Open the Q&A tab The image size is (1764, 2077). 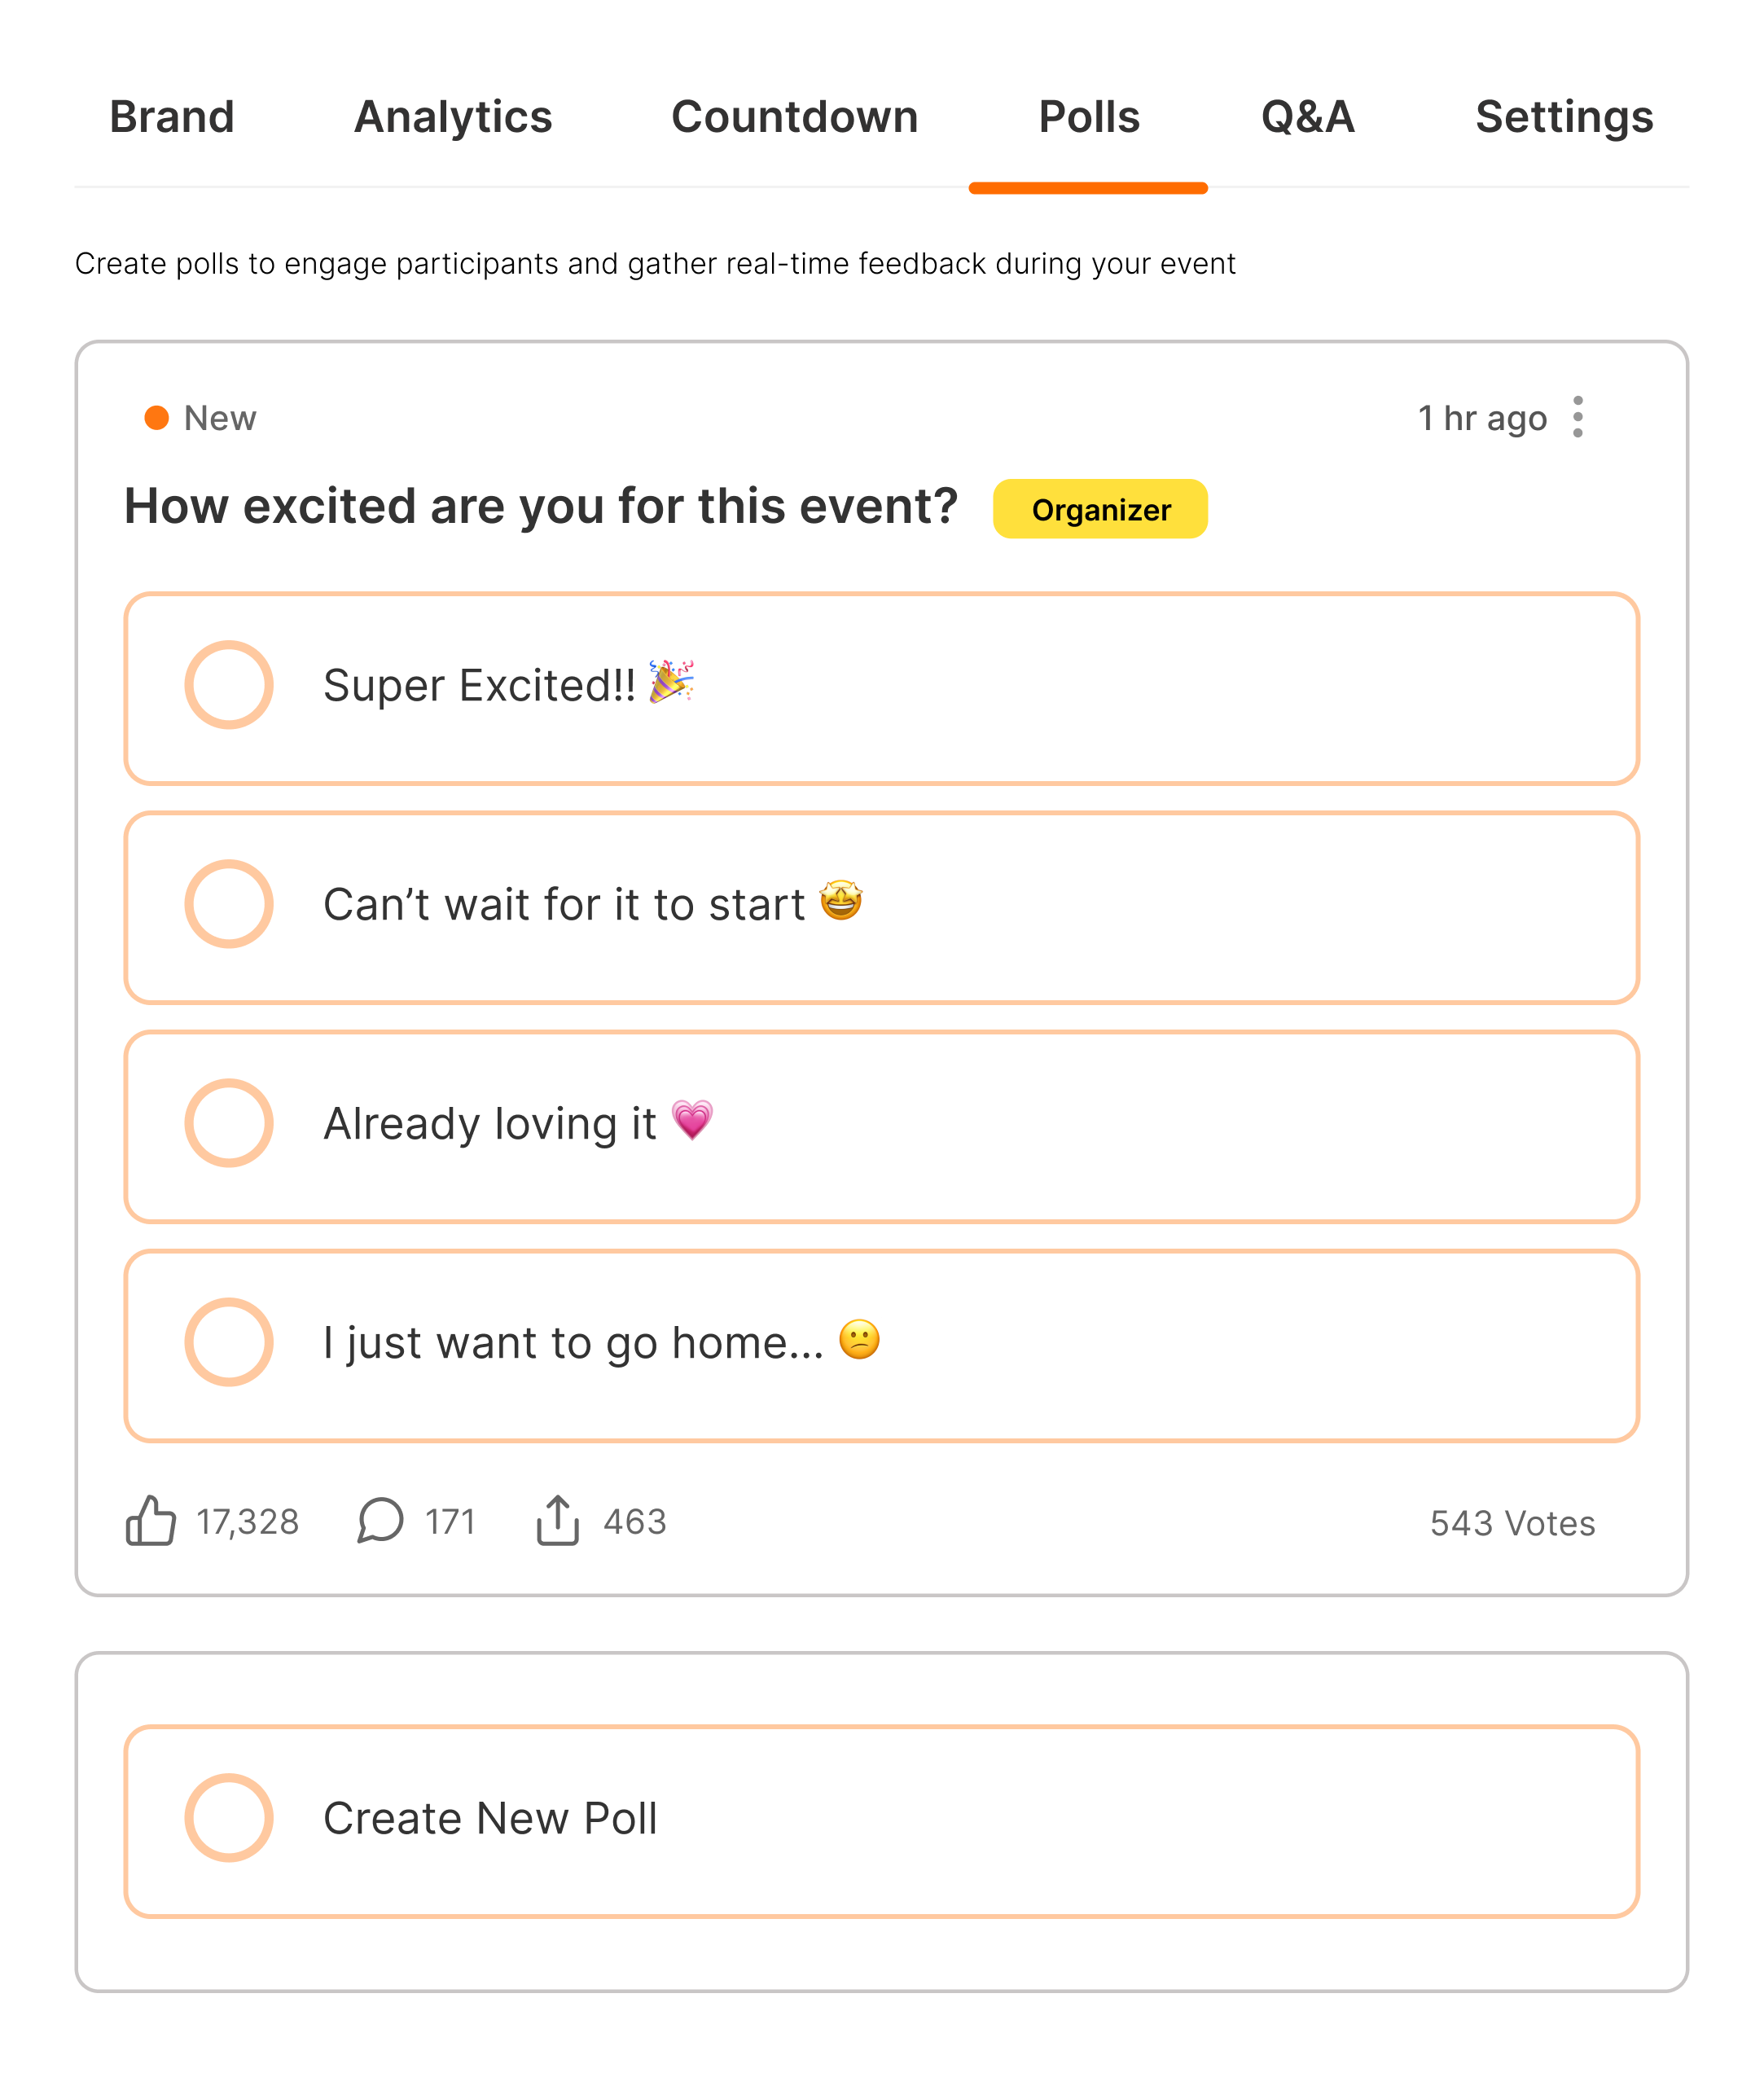(1308, 117)
